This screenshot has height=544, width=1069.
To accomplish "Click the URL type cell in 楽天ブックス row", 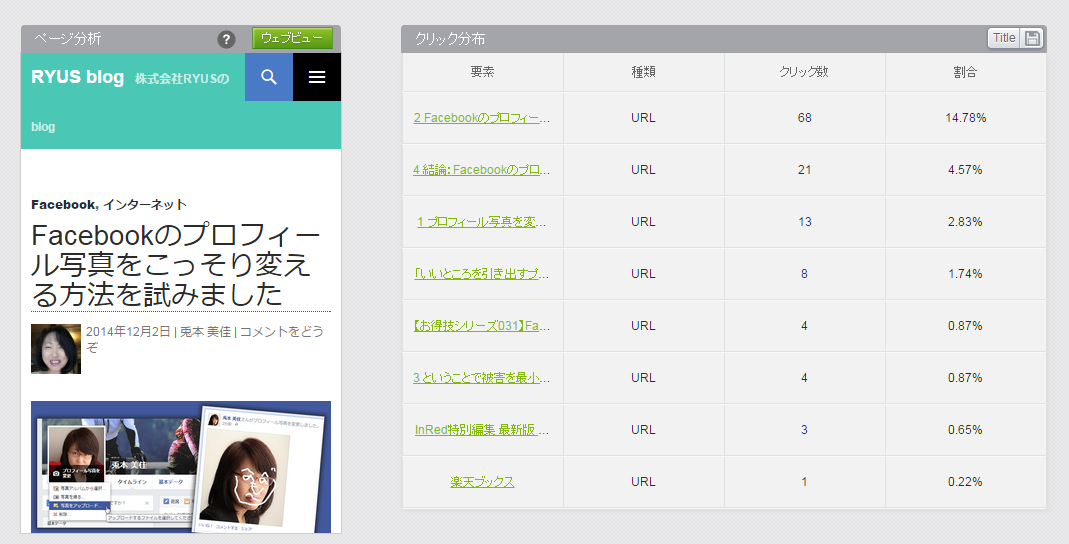I will coord(643,481).
